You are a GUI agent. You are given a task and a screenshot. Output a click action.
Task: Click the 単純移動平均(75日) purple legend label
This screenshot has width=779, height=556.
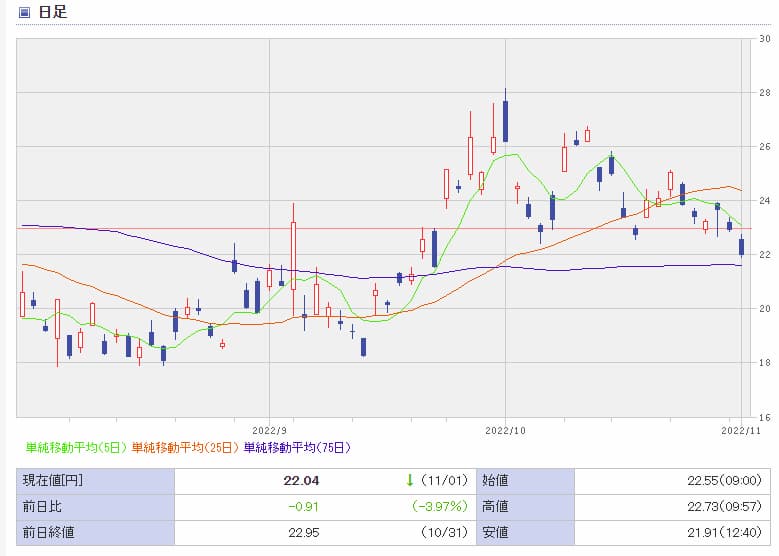[297, 447]
